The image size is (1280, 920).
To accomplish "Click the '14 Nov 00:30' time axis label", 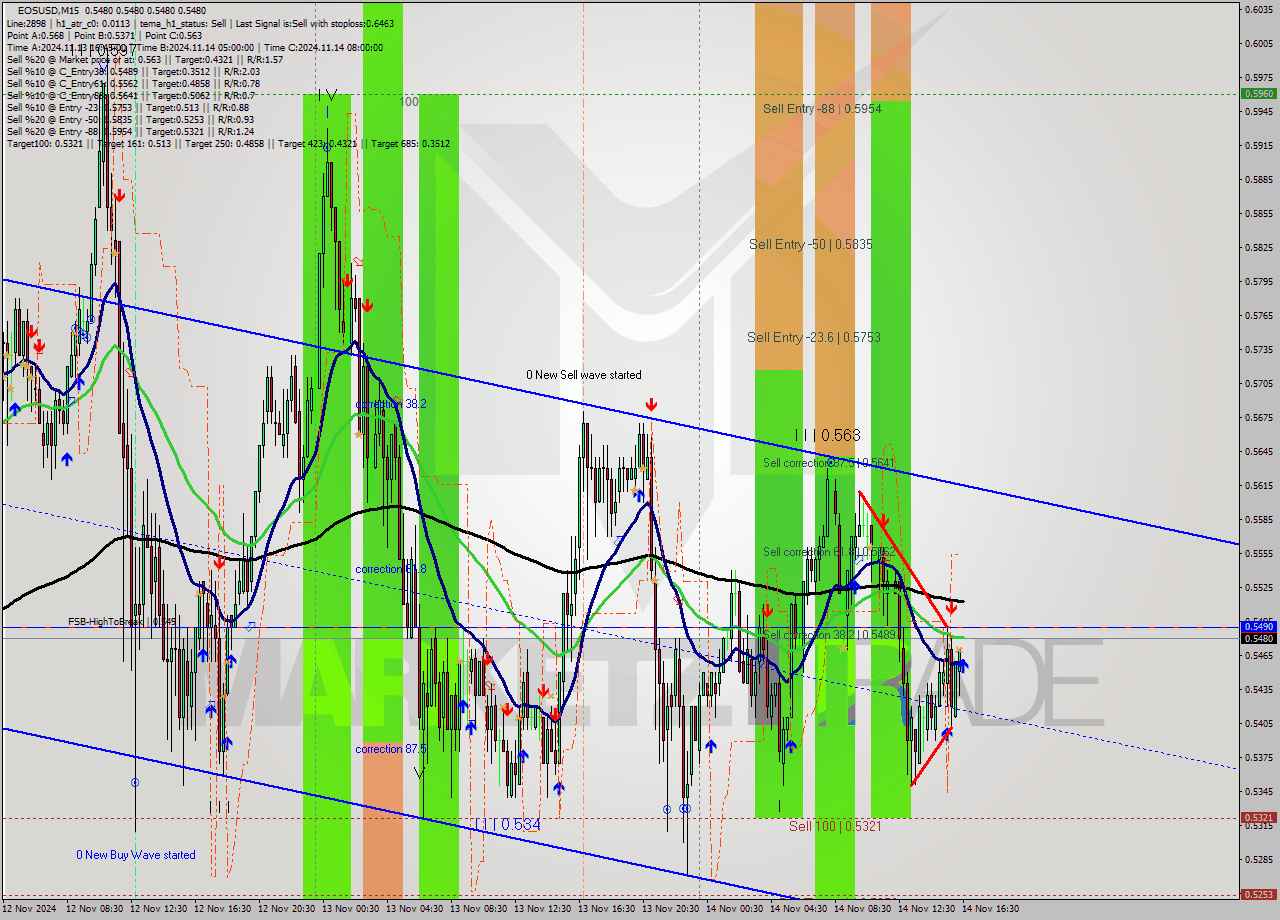I will [734, 909].
